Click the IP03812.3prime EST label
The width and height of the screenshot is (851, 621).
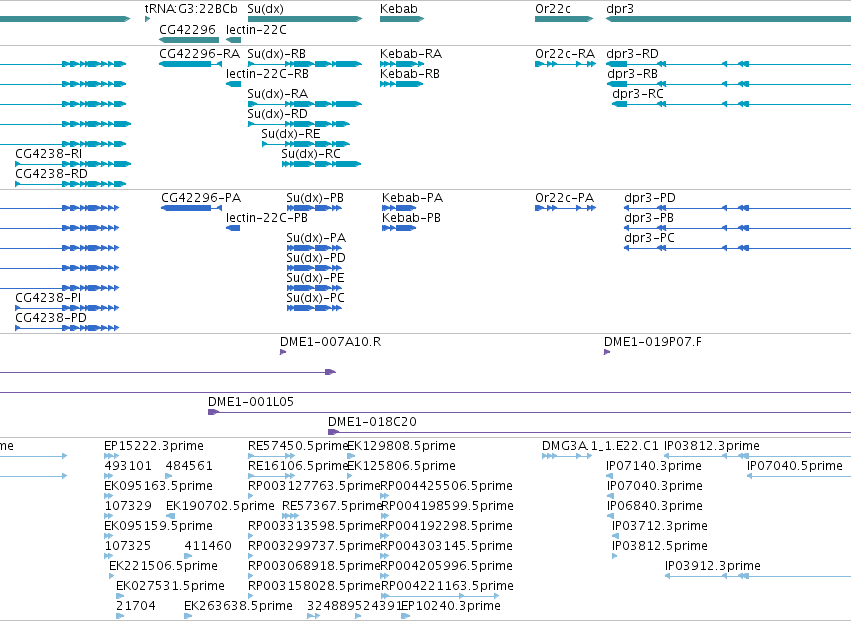(712, 446)
